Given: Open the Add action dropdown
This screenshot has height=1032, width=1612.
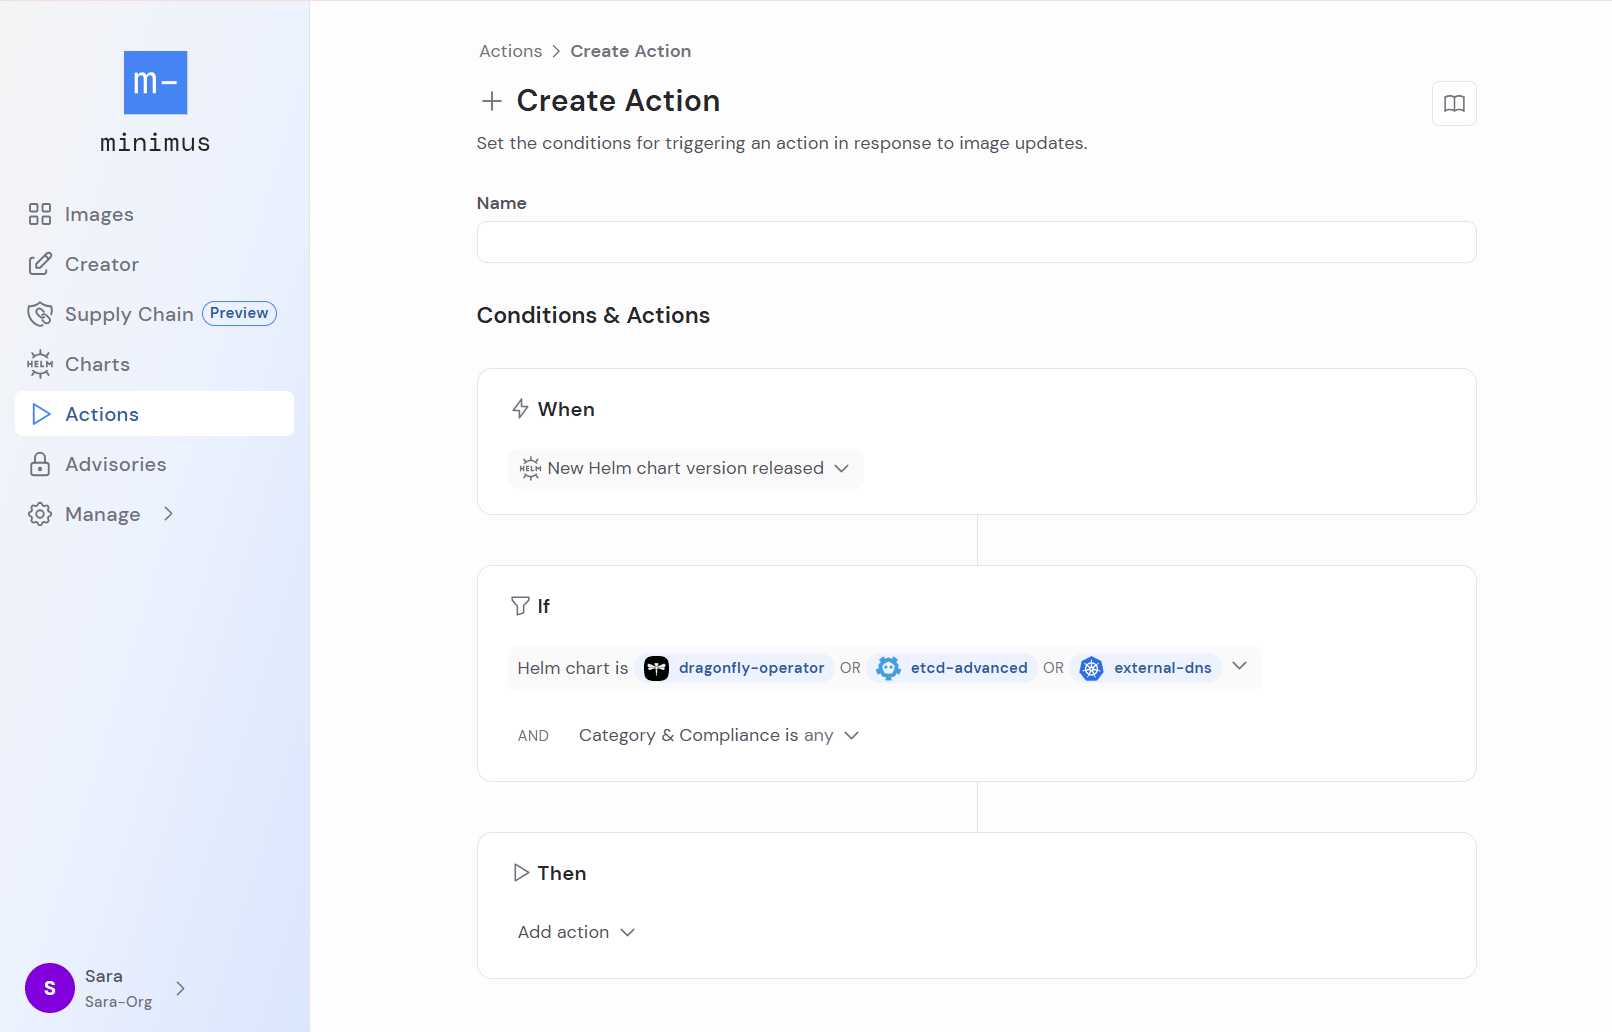Looking at the screenshot, I should 576,932.
